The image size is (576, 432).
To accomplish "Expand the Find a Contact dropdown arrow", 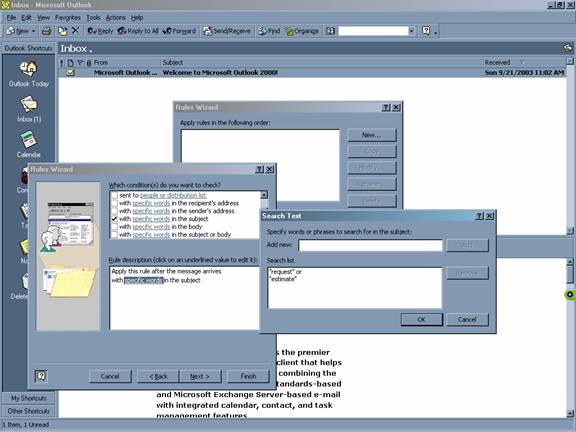I will 412,31.
